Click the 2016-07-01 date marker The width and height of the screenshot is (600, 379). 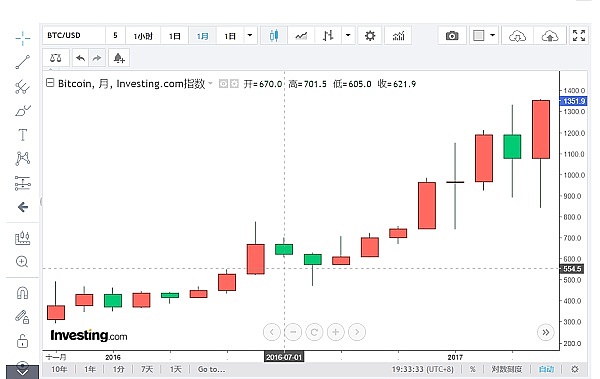[x=284, y=357]
